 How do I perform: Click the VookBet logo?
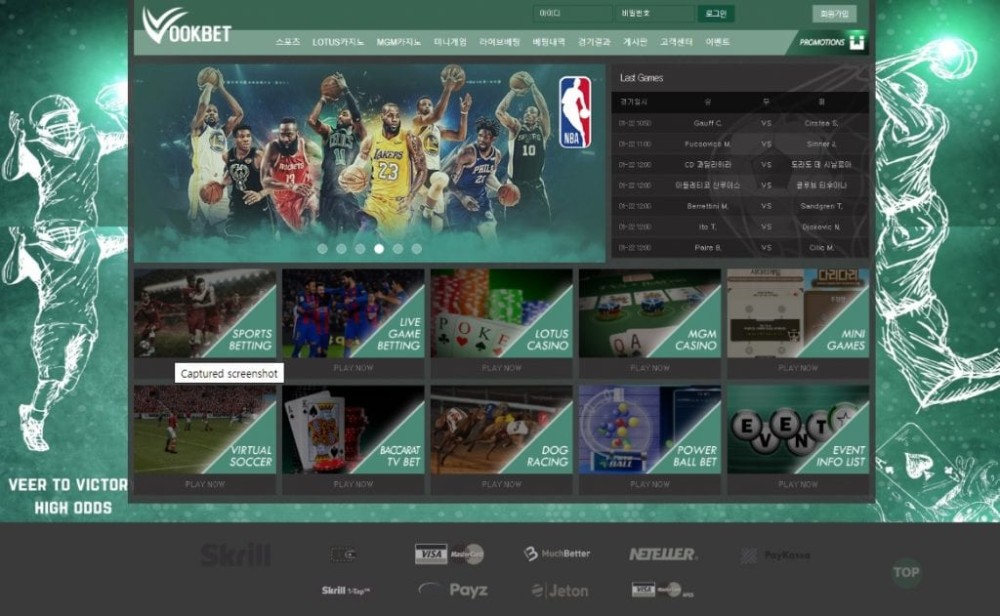[x=186, y=26]
